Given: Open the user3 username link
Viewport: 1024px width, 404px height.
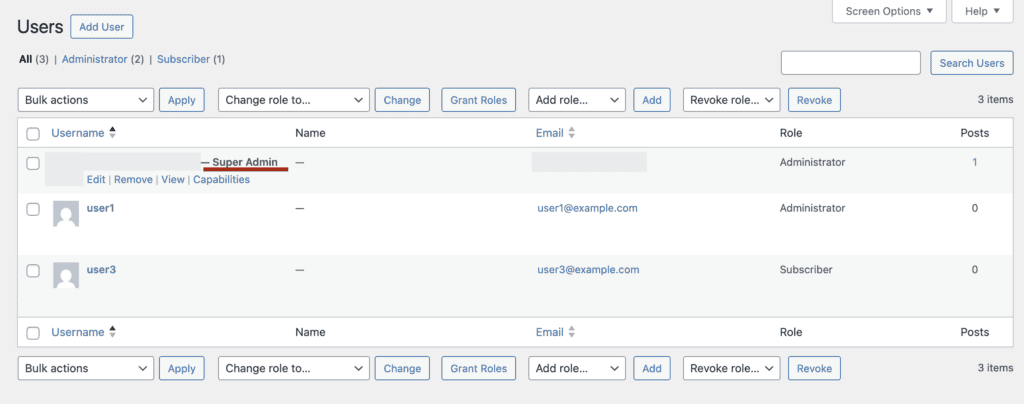Looking at the screenshot, I should 101,270.
